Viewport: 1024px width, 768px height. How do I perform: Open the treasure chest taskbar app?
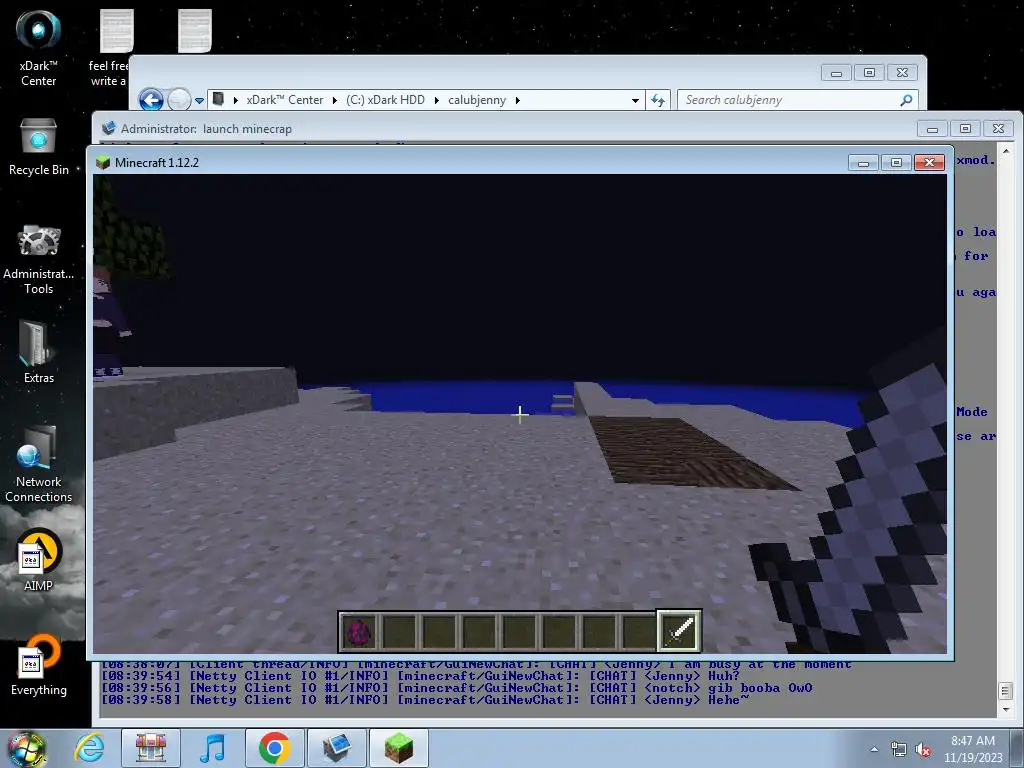151,748
